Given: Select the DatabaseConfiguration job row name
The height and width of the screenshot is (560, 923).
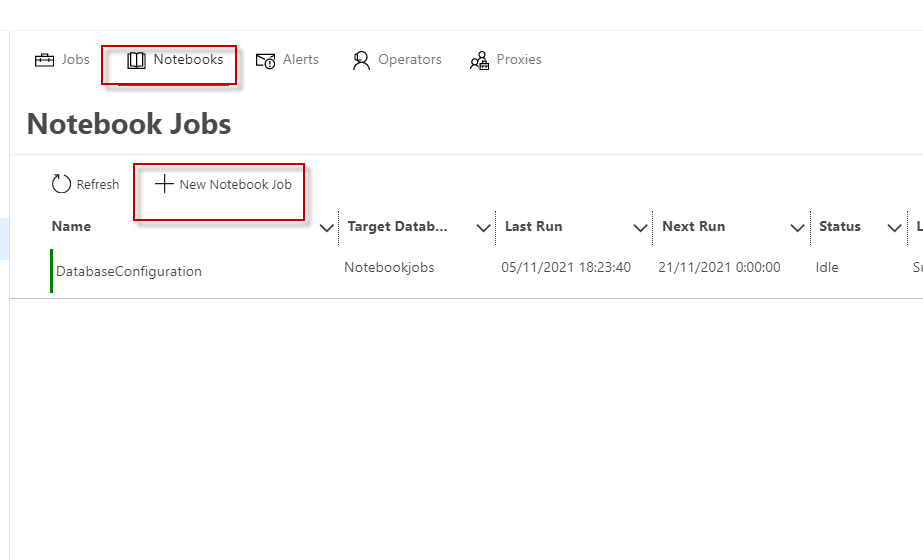Looking at the screenshot, I should point(129,271).
